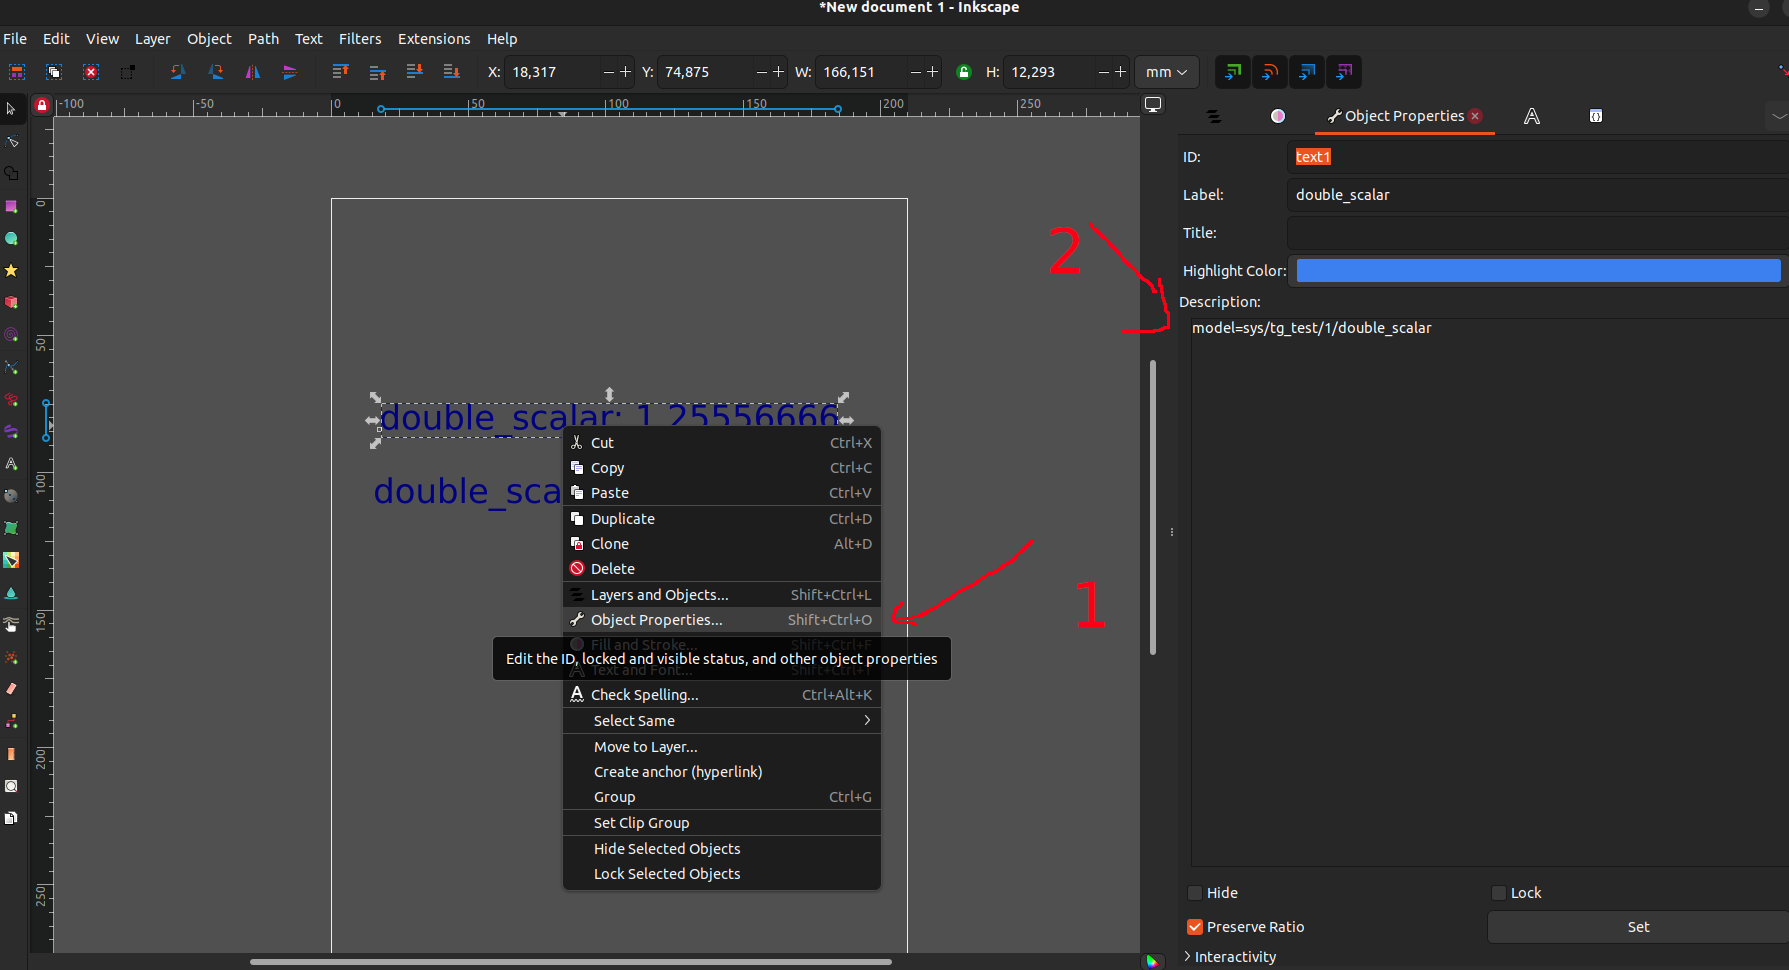
Task: Choose Delete in context menu
Action: click(x=722, y=569)
